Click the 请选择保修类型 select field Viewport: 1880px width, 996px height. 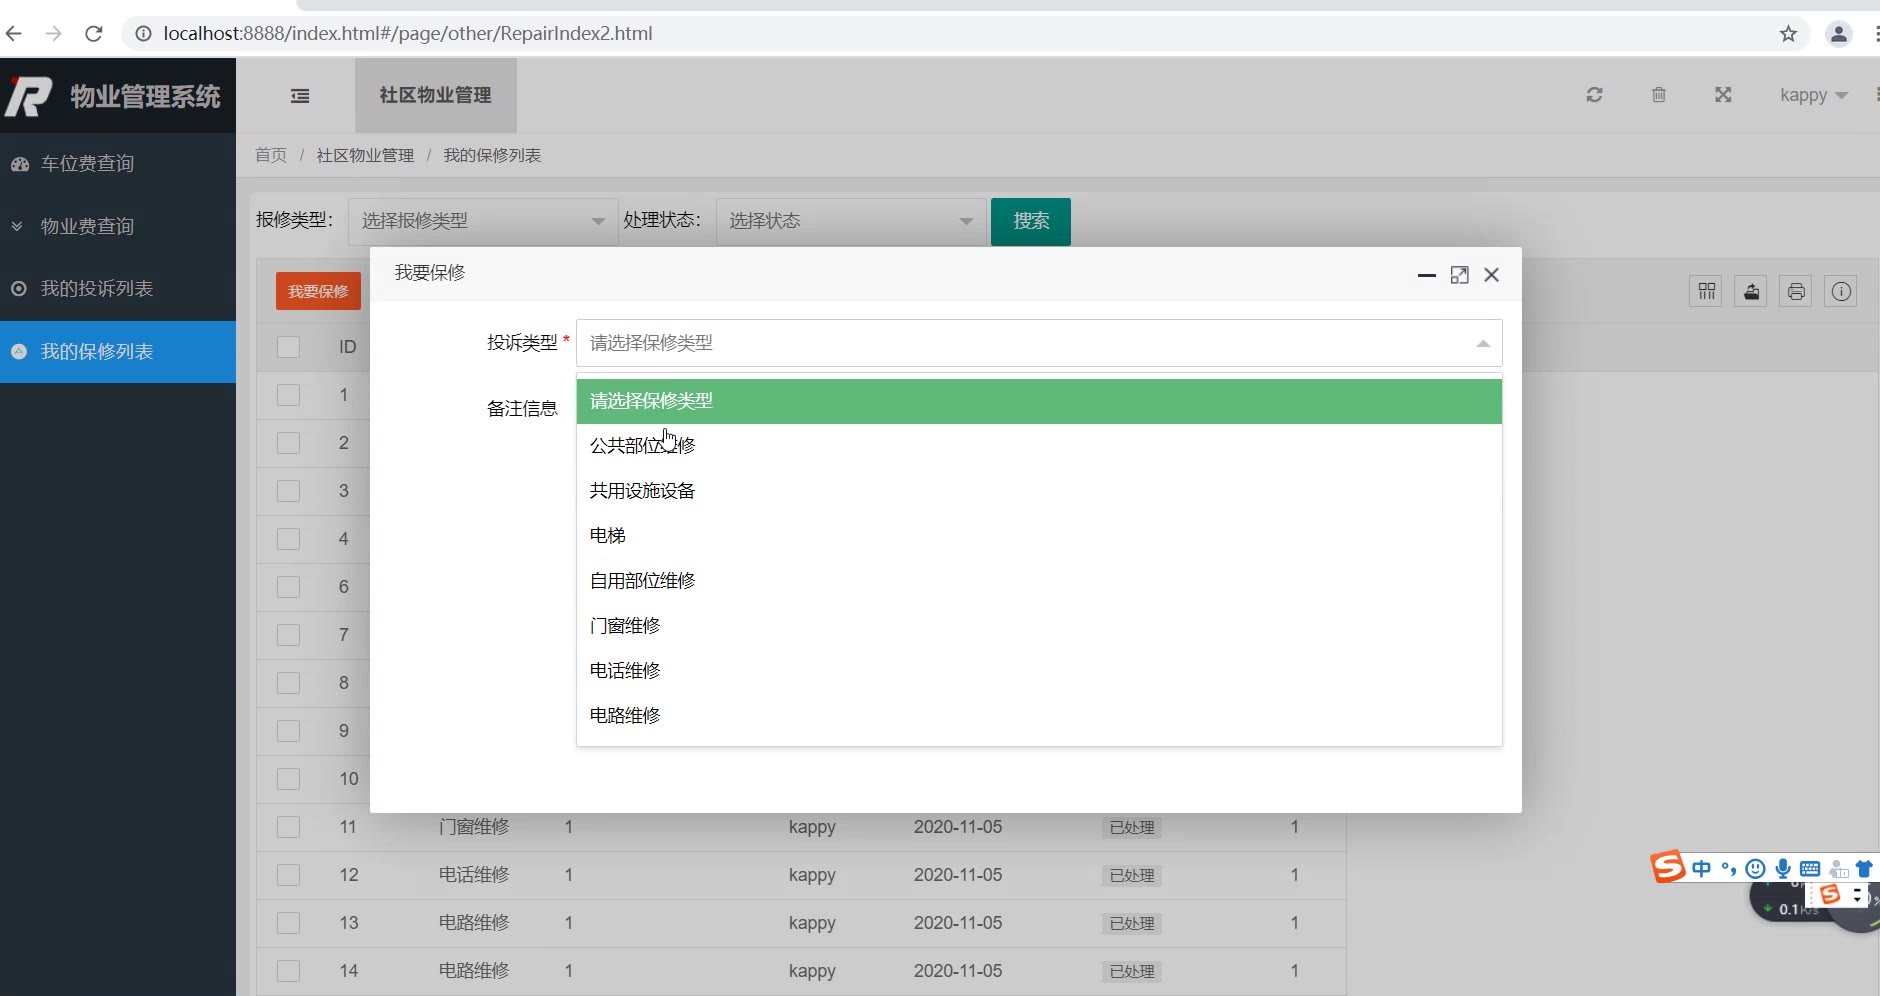point(1038,343)
